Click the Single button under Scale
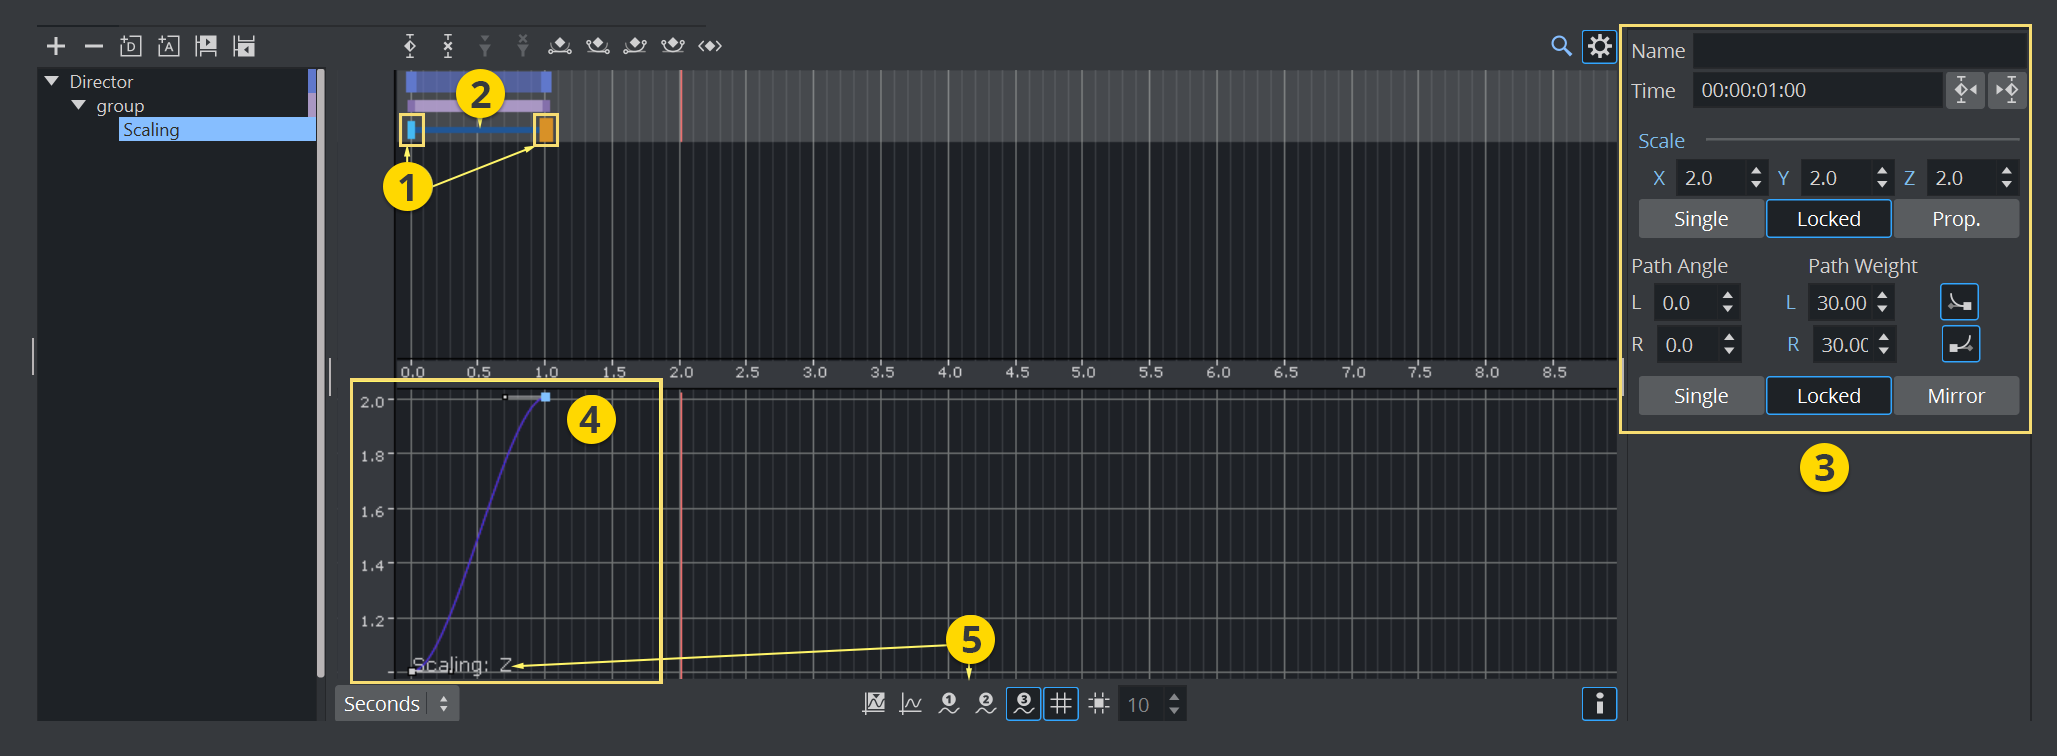This screenshot has height=756, width=2057. 1700,219
